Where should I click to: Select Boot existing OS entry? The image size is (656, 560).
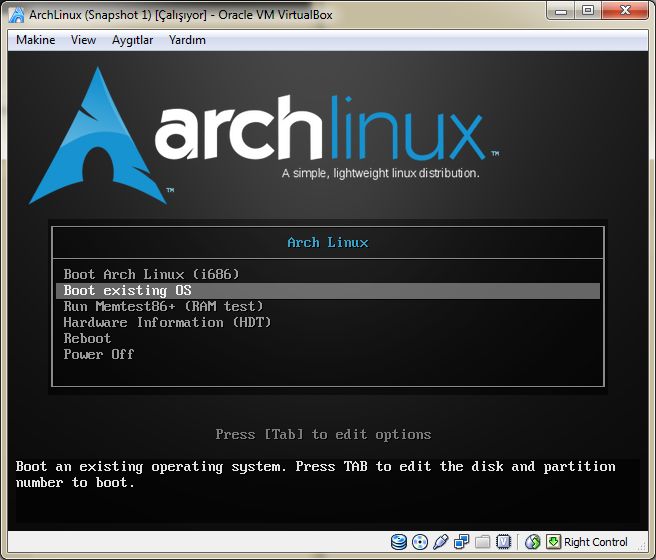328,291
